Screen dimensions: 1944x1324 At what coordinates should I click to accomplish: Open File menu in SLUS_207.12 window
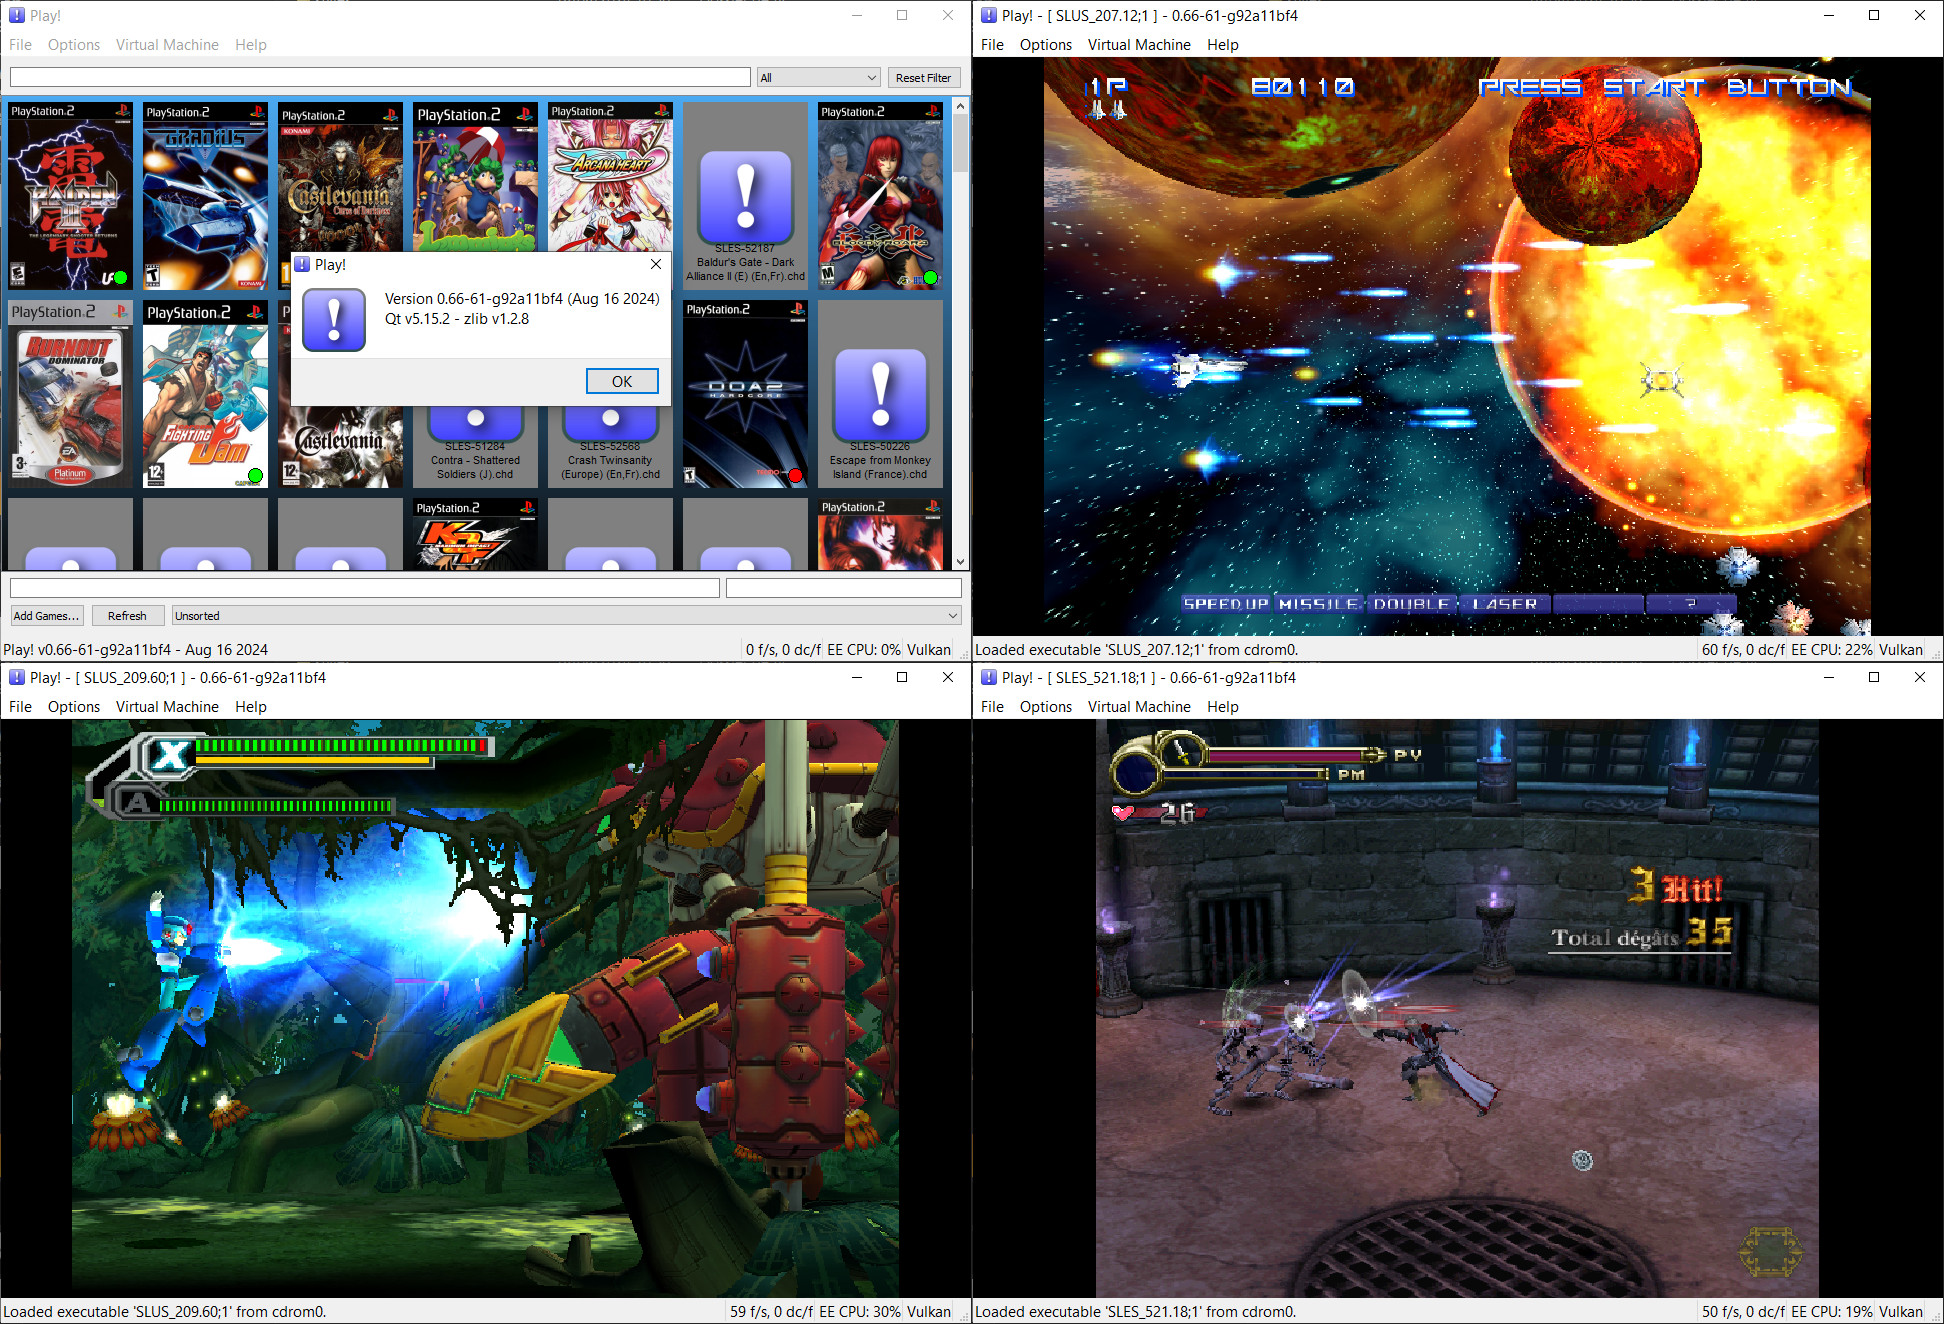[992, 44]
